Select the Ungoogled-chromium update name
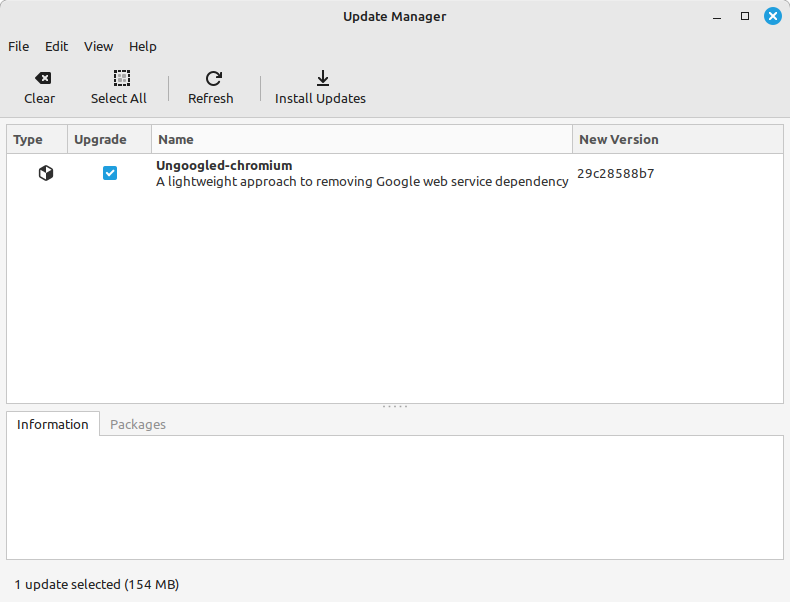This screenshot has height=602, width=790. [x=224, y=165]
